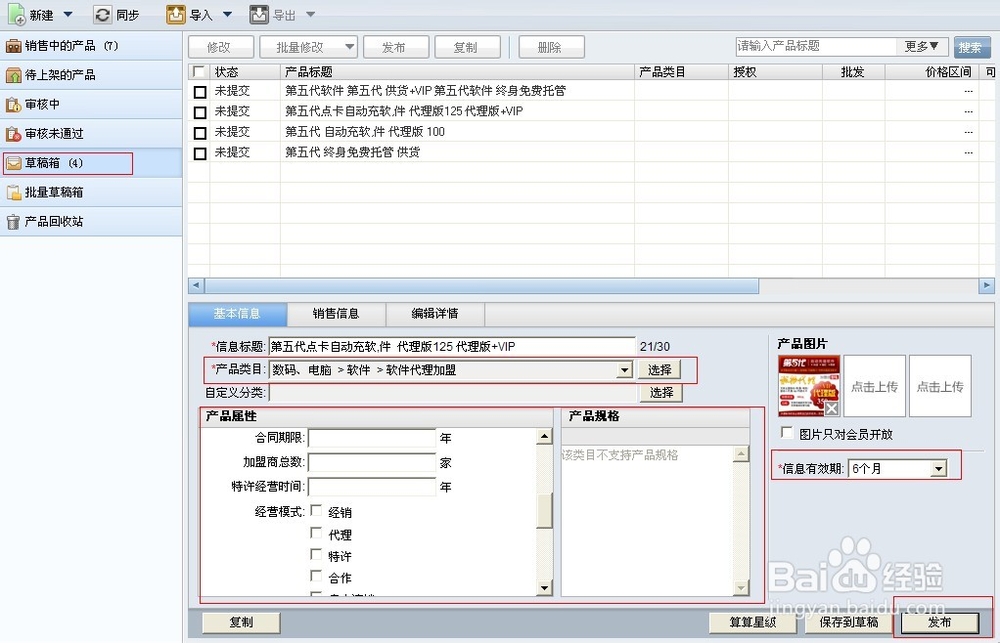The image size is (1000, 643).
Task: Sort by the 产品标题 column header
Action: pyautogui.click(x=457, y=71)
